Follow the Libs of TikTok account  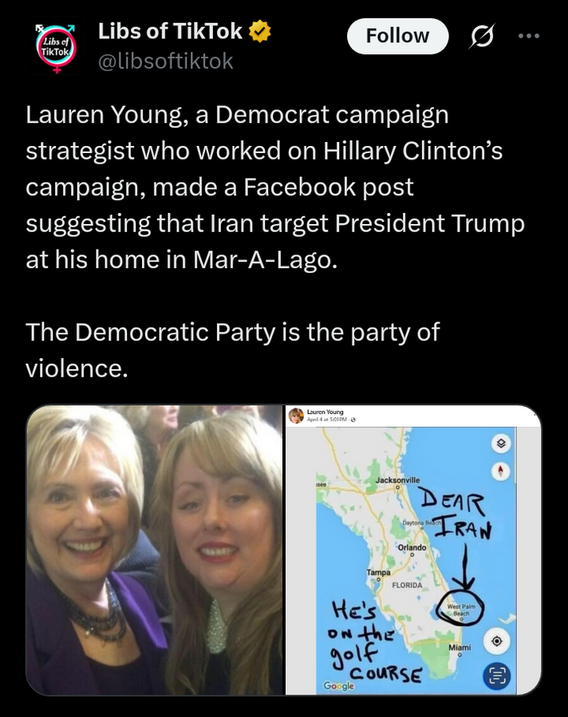[397, 36]
